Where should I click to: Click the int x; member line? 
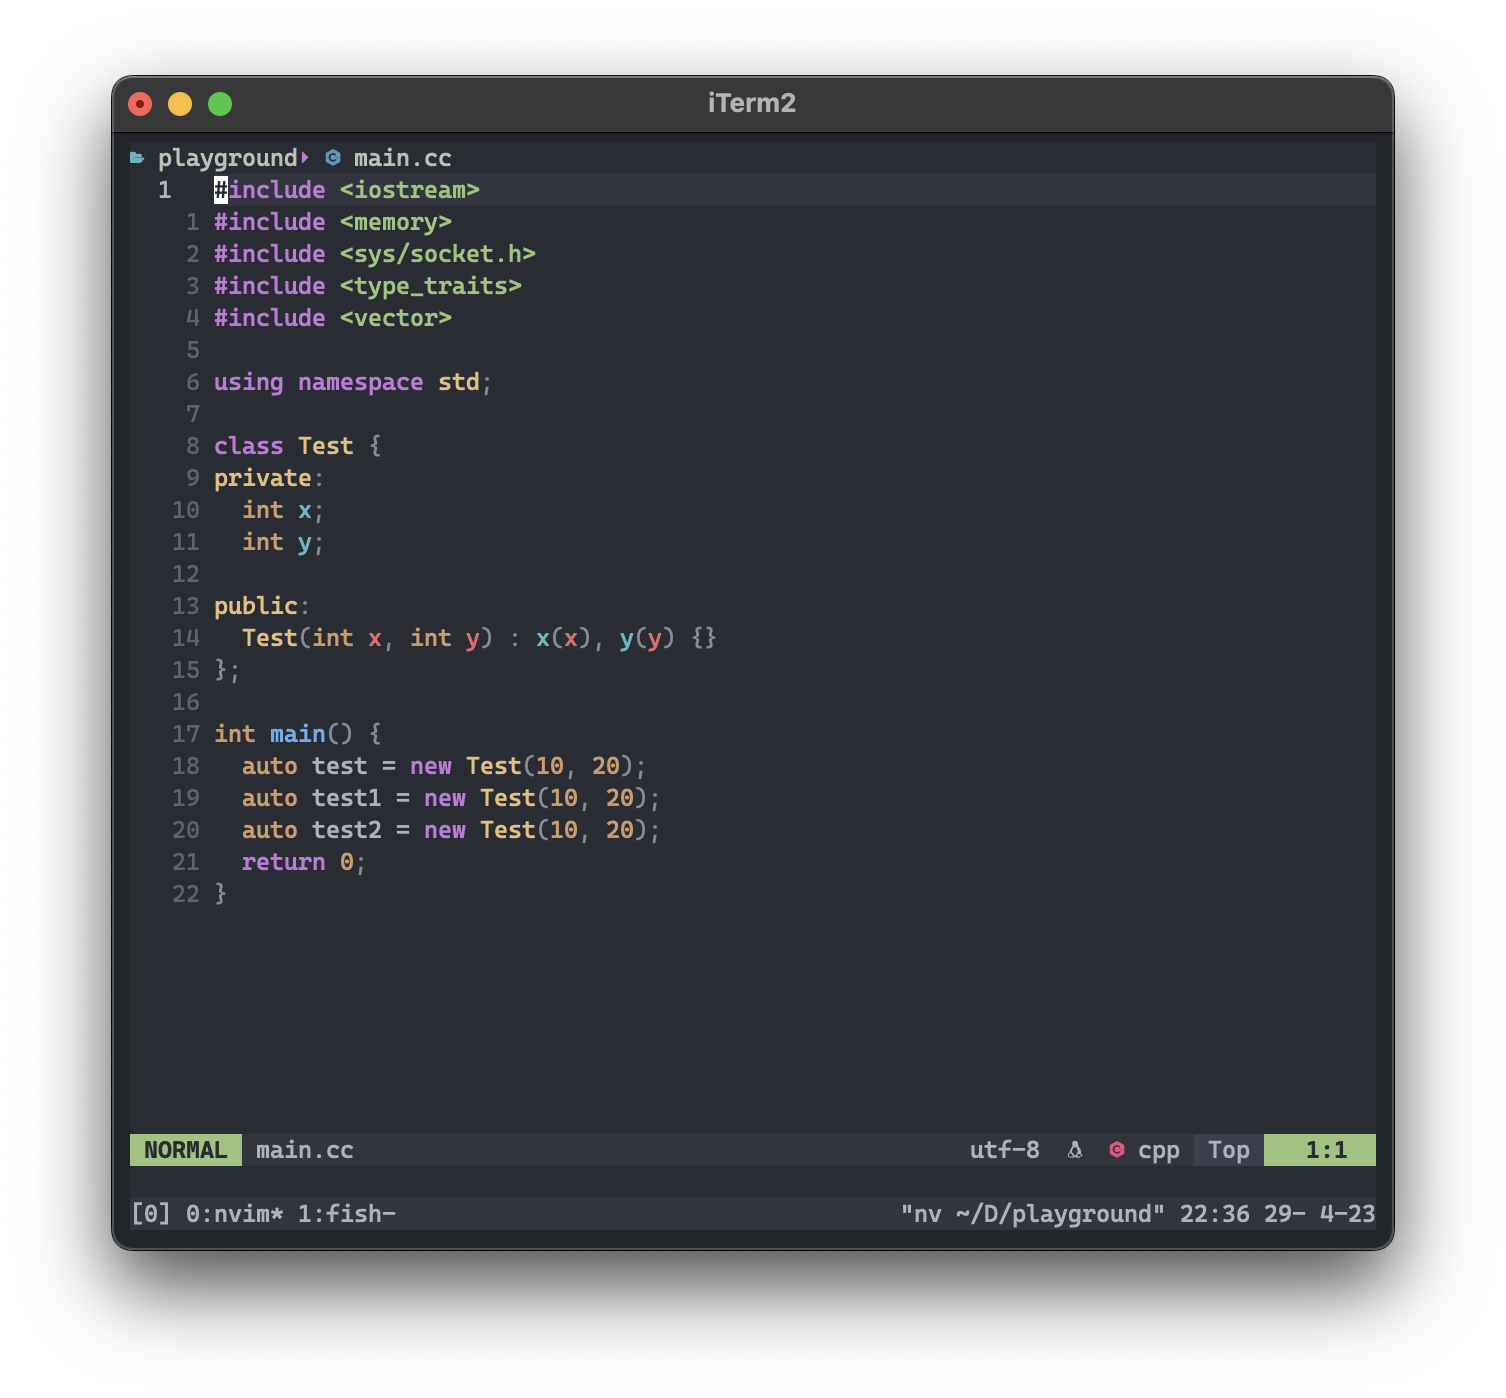(x=283, y=510)
